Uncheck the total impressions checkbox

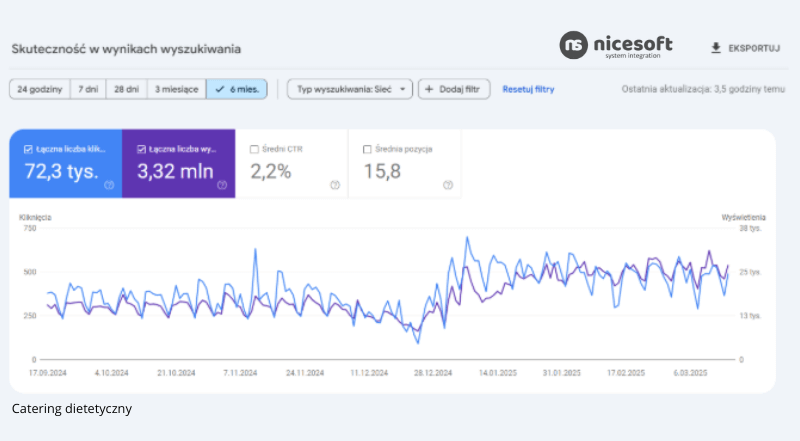[x=141, y=149]
